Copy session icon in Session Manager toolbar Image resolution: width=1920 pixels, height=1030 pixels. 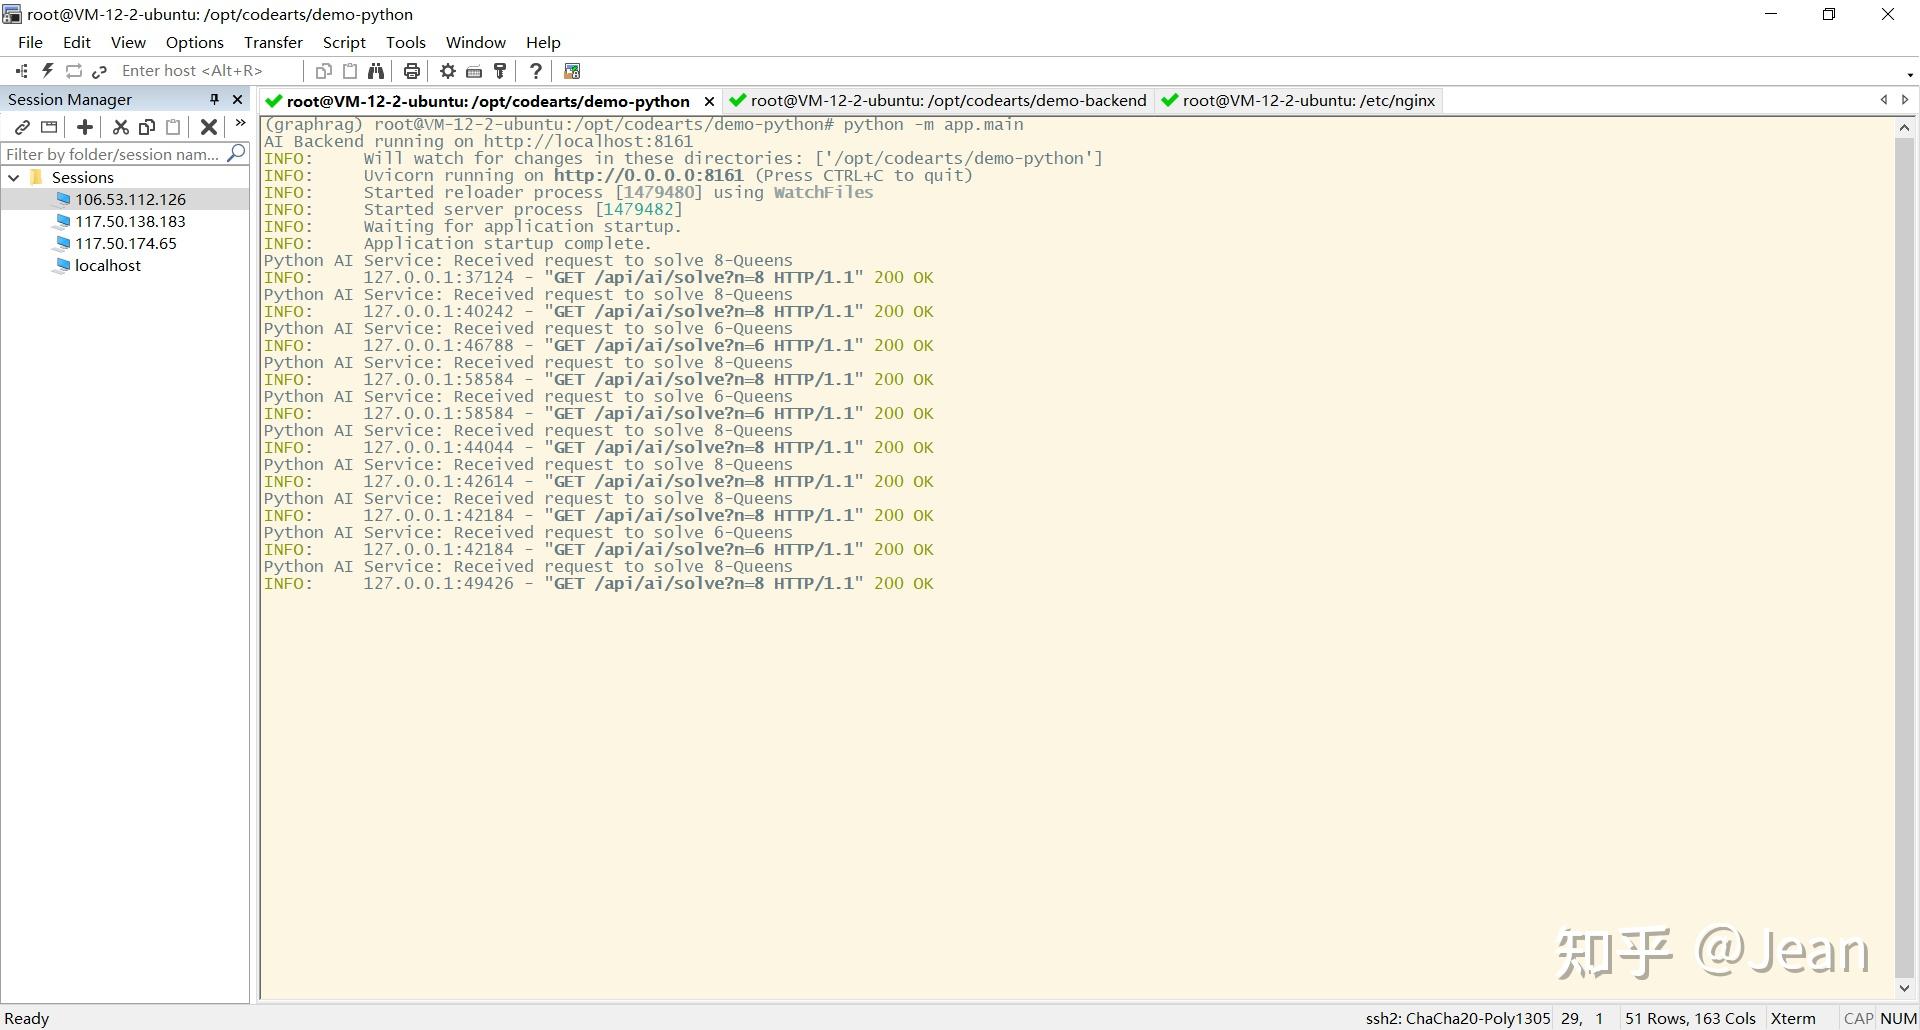coord(147,127)
